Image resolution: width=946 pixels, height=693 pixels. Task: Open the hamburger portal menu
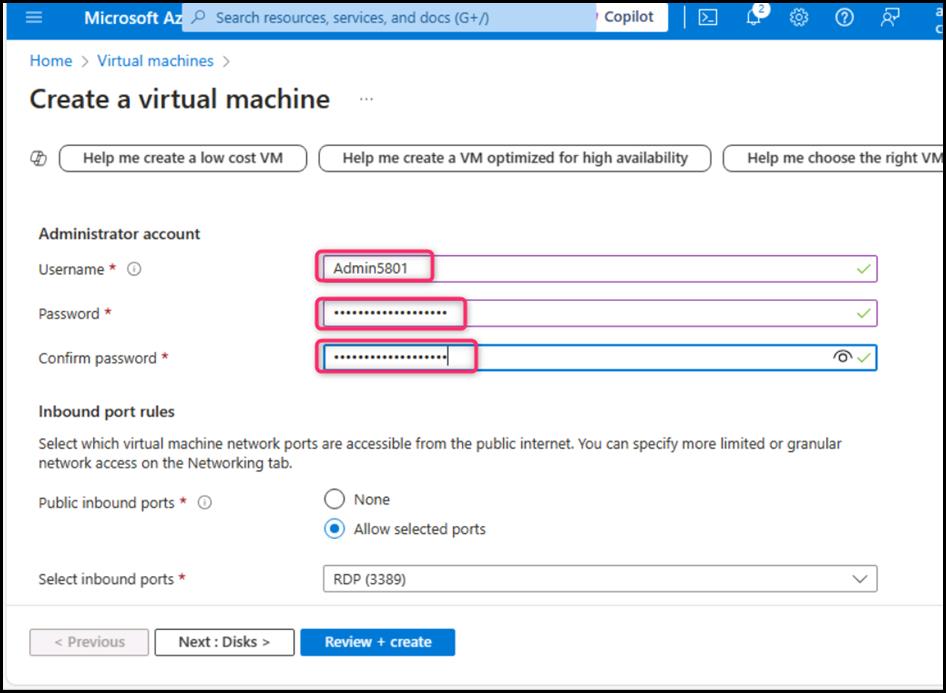tap(34, 18)
